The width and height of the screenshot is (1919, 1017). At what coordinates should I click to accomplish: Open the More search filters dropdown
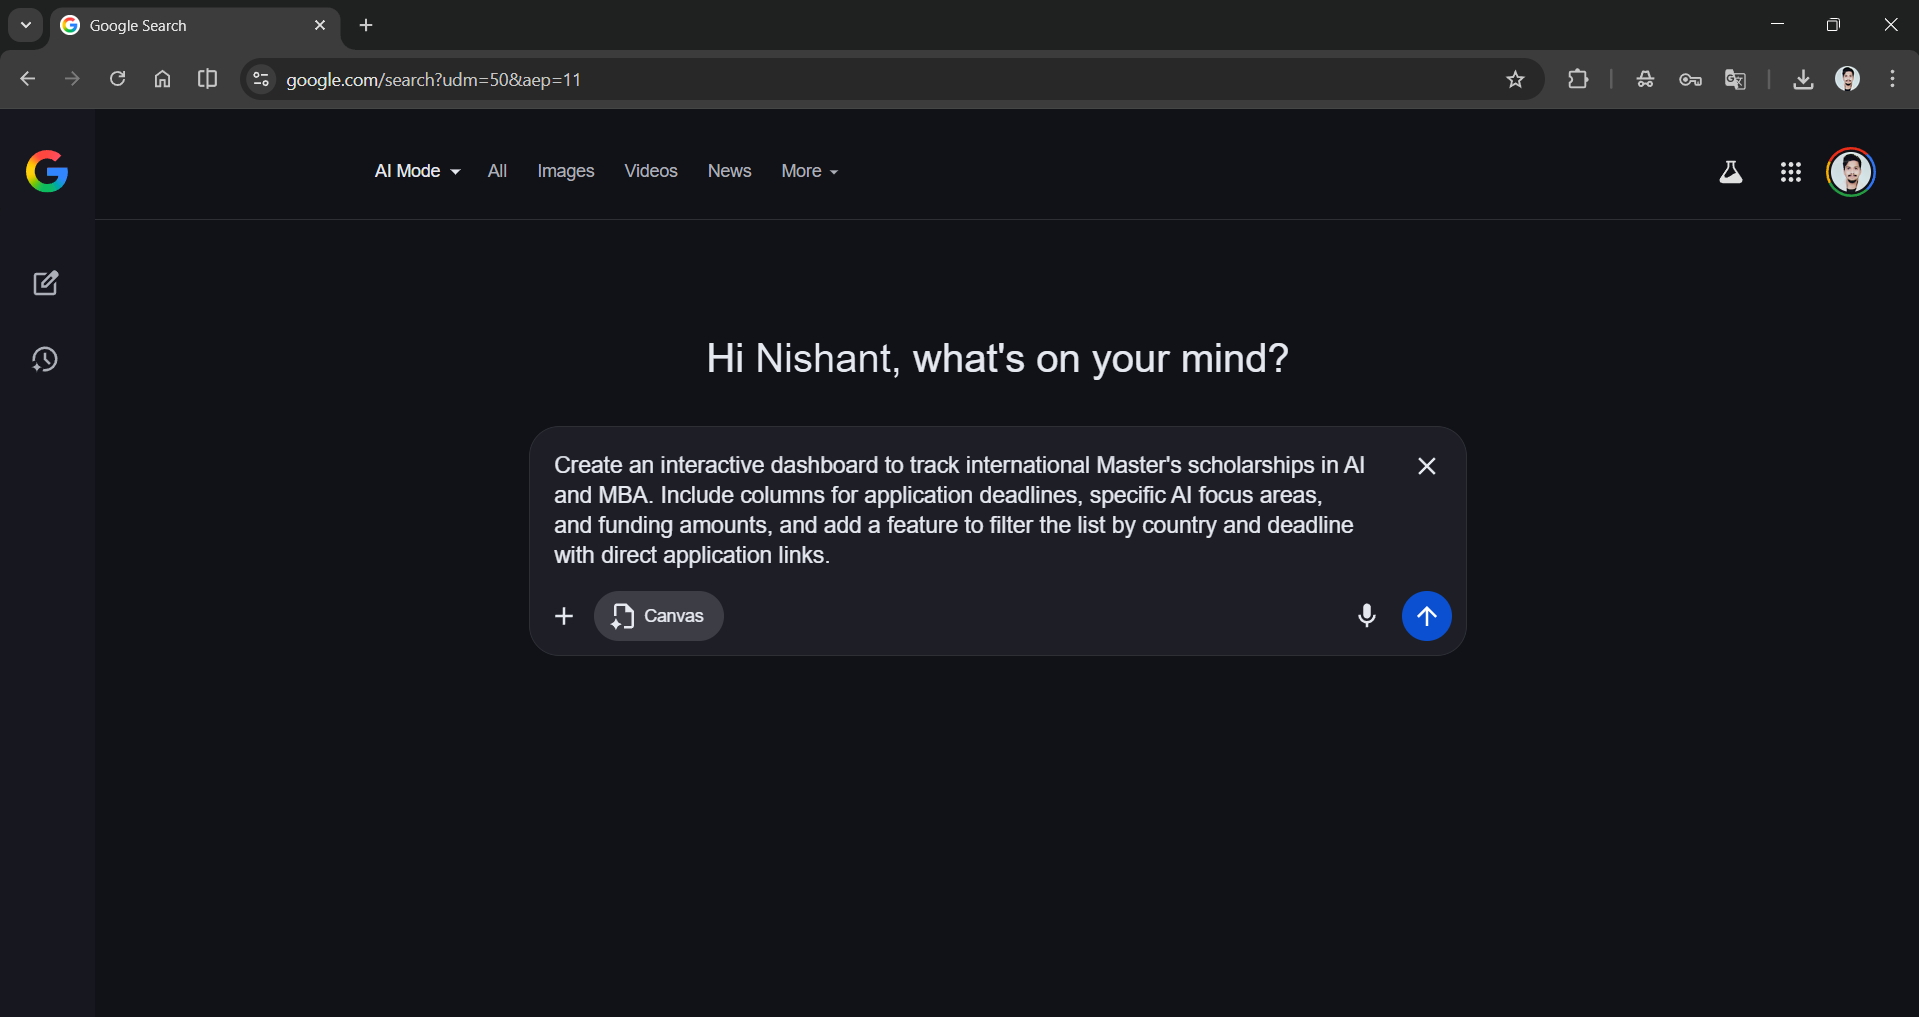pyautogui.click(x=808, y=171)
